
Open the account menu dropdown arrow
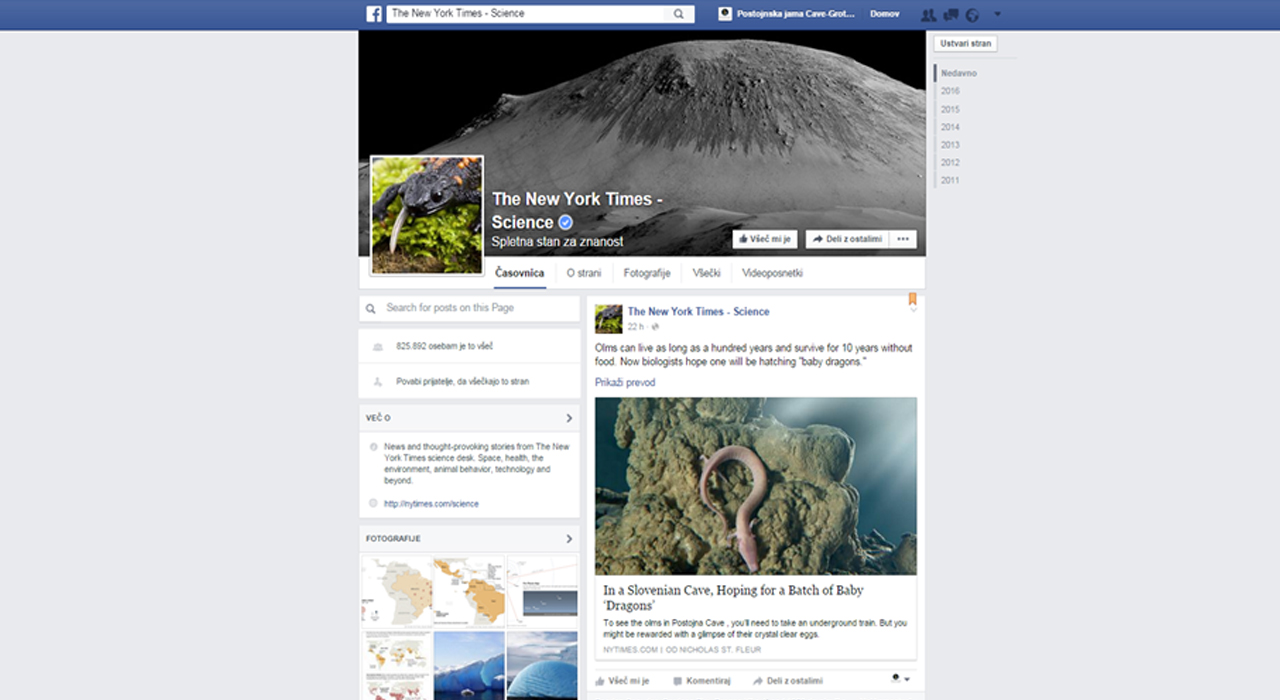pos(997,14)
